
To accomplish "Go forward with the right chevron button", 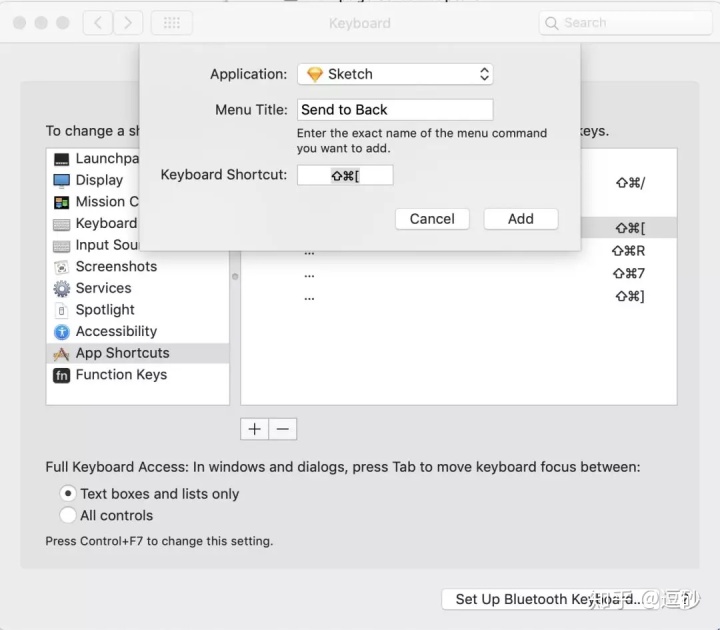I will (x=128, y=22).
